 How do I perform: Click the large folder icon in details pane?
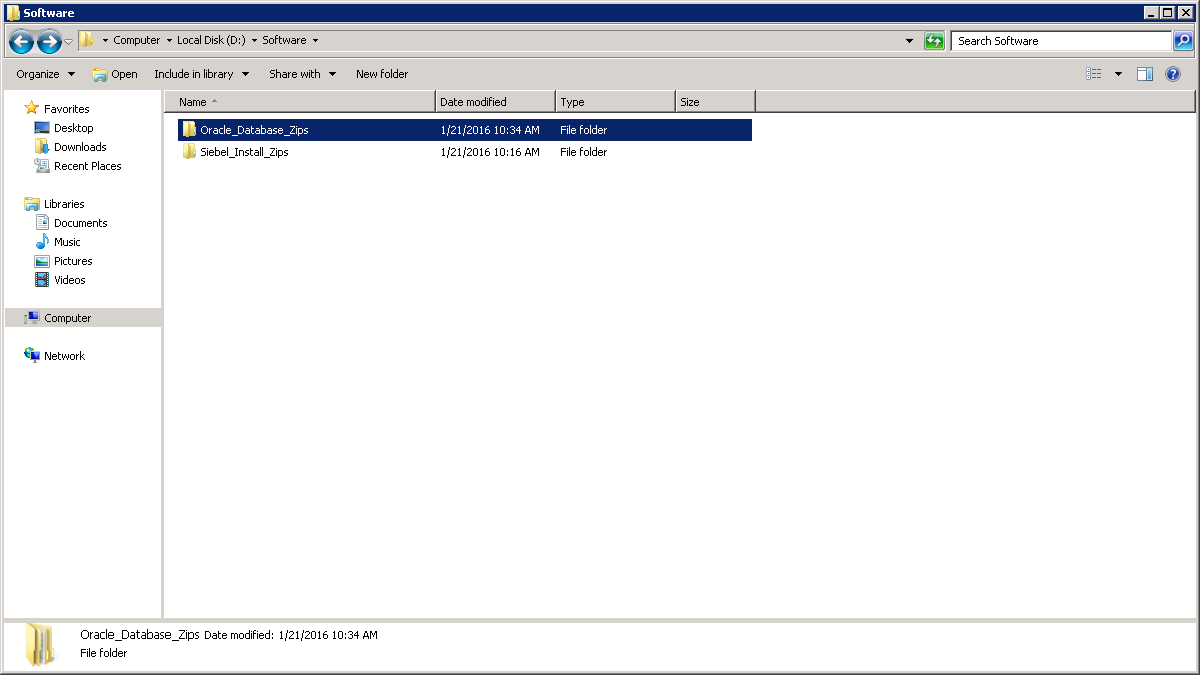[x=41, y=645]
